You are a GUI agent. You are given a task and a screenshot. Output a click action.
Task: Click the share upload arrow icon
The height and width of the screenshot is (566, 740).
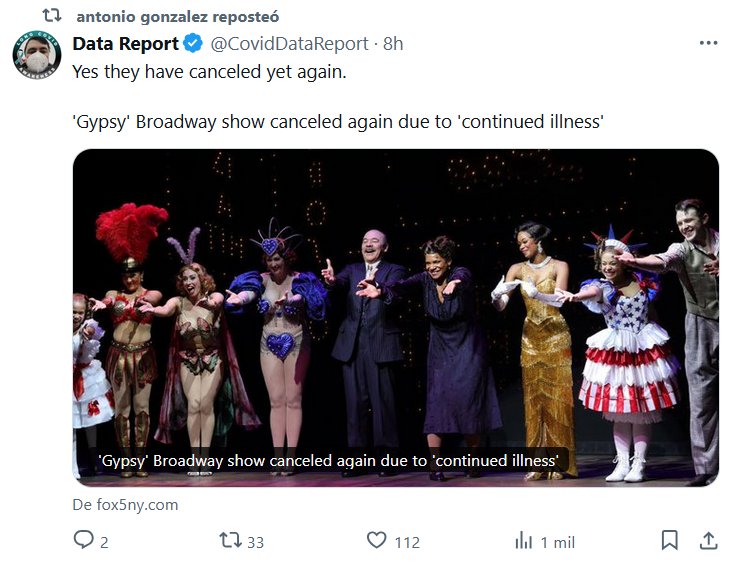point(708,541)
